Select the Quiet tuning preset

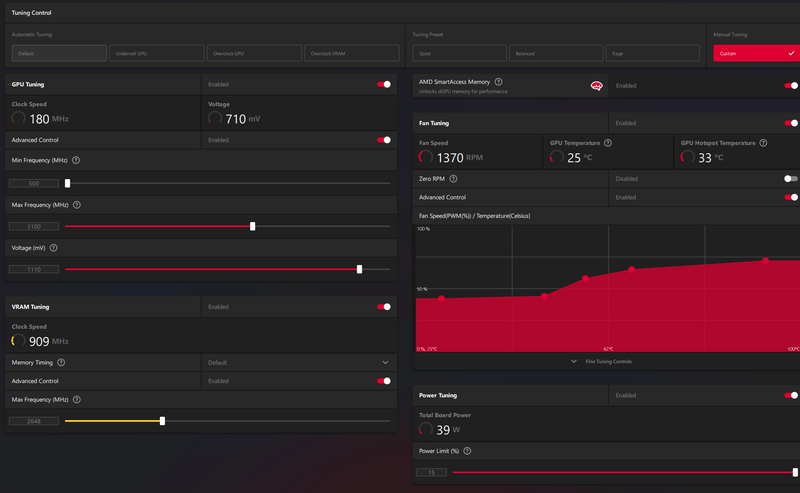pos(459,53)
